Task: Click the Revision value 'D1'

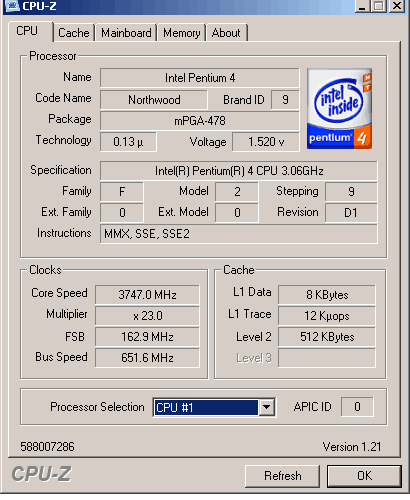Action: [351, 213]
